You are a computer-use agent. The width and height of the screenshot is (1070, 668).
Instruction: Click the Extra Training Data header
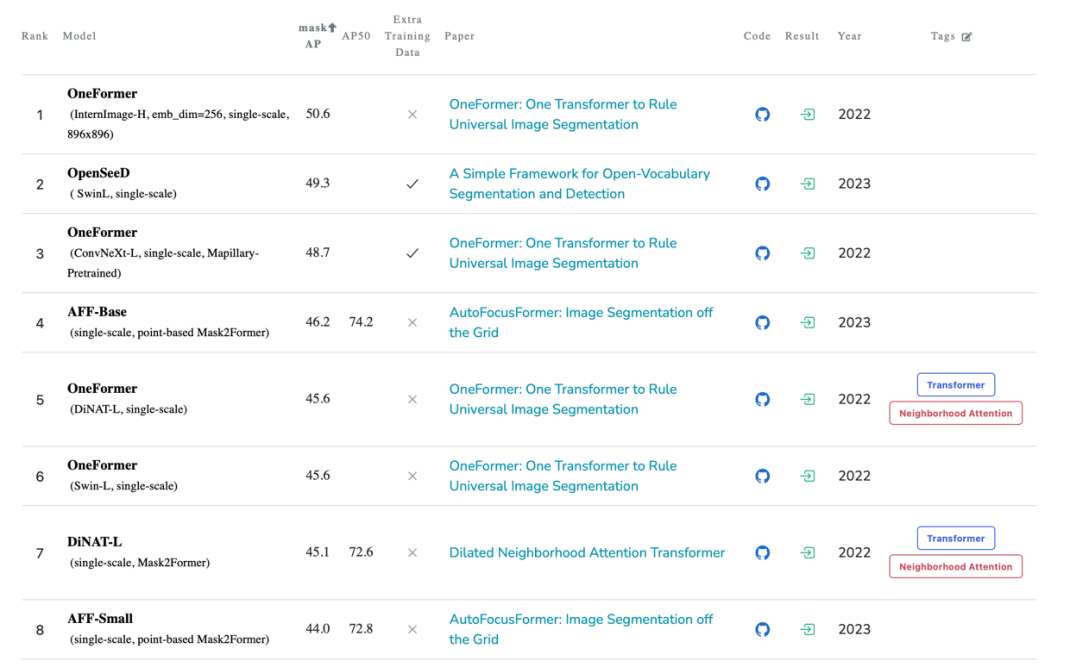tap(407, 36)
